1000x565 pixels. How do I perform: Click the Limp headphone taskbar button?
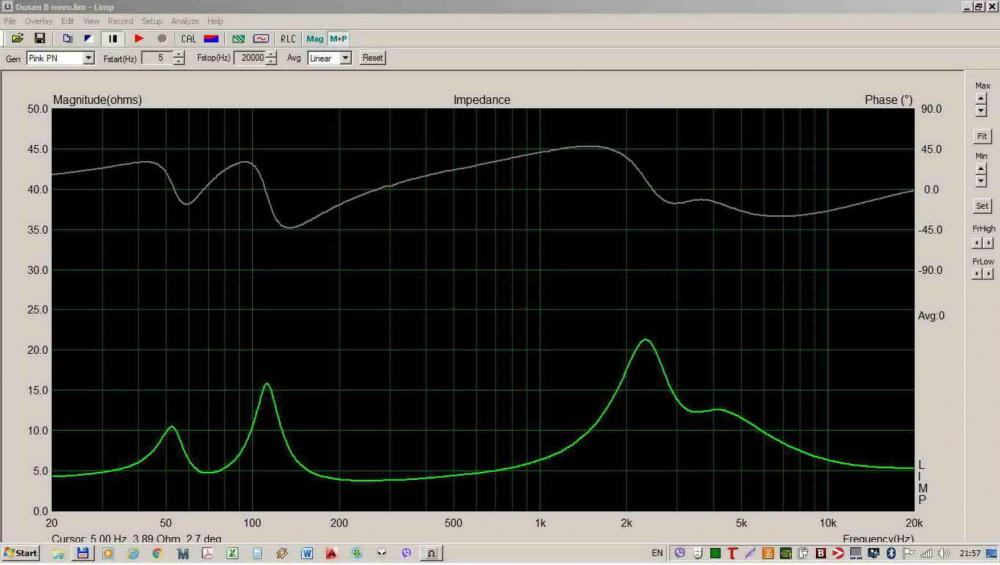[x=431, y=554]
